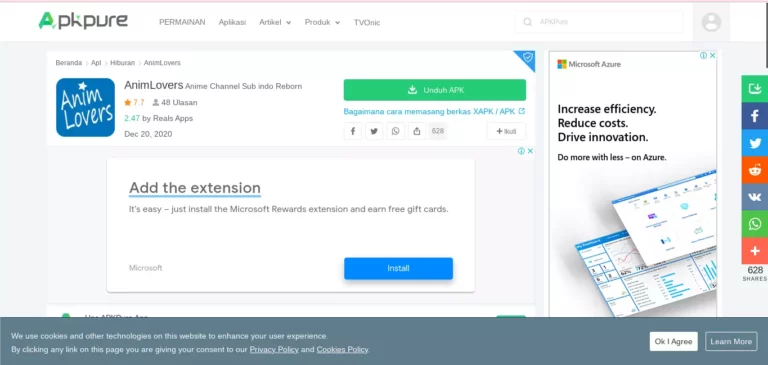Open ad info icon on Rewards ad
This screenshot has width=768, height=365.
tap(521, 151)
